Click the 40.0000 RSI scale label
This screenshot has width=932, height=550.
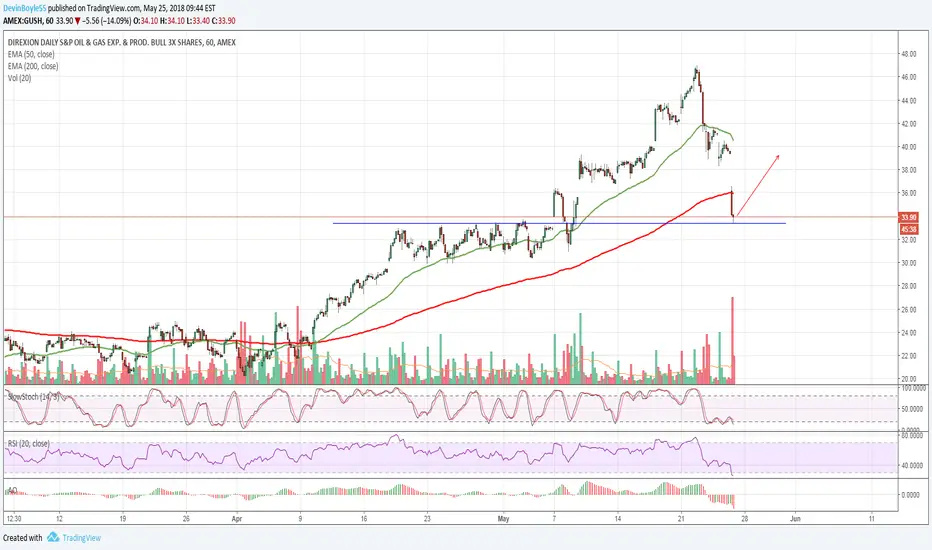[x=914, y=466]
